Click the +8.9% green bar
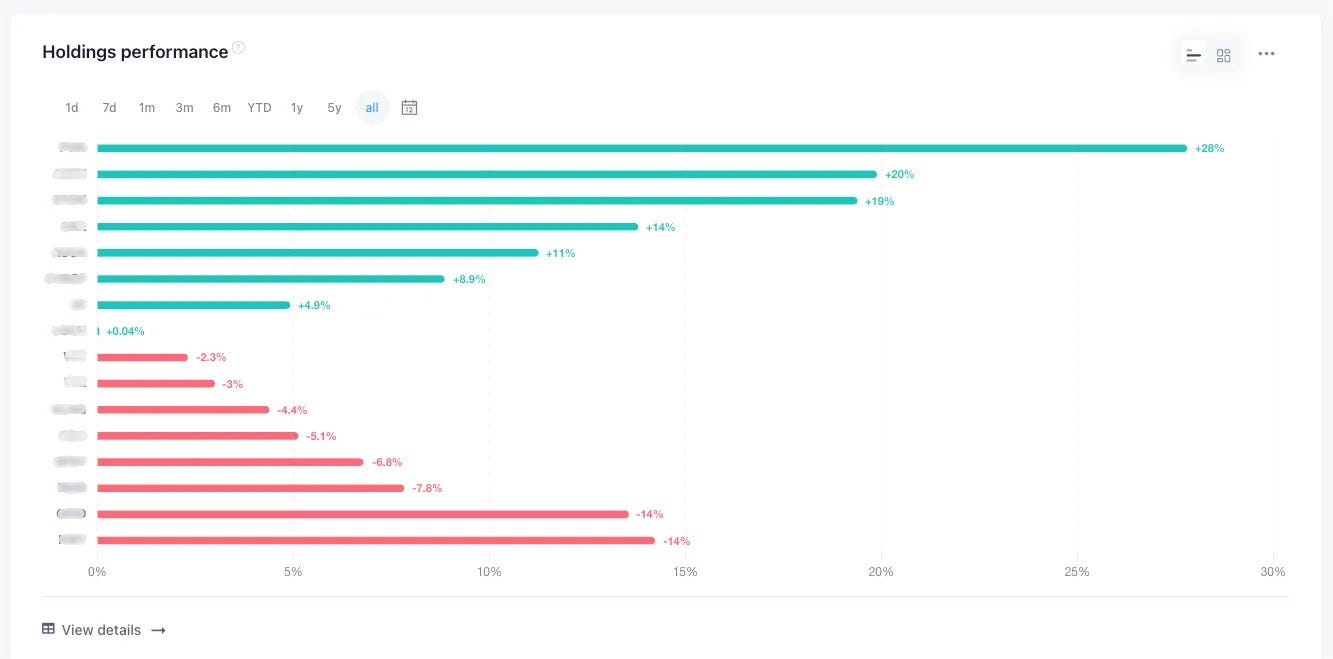The height and width of the screenshot is (659, 1333). tap(271, 279)
